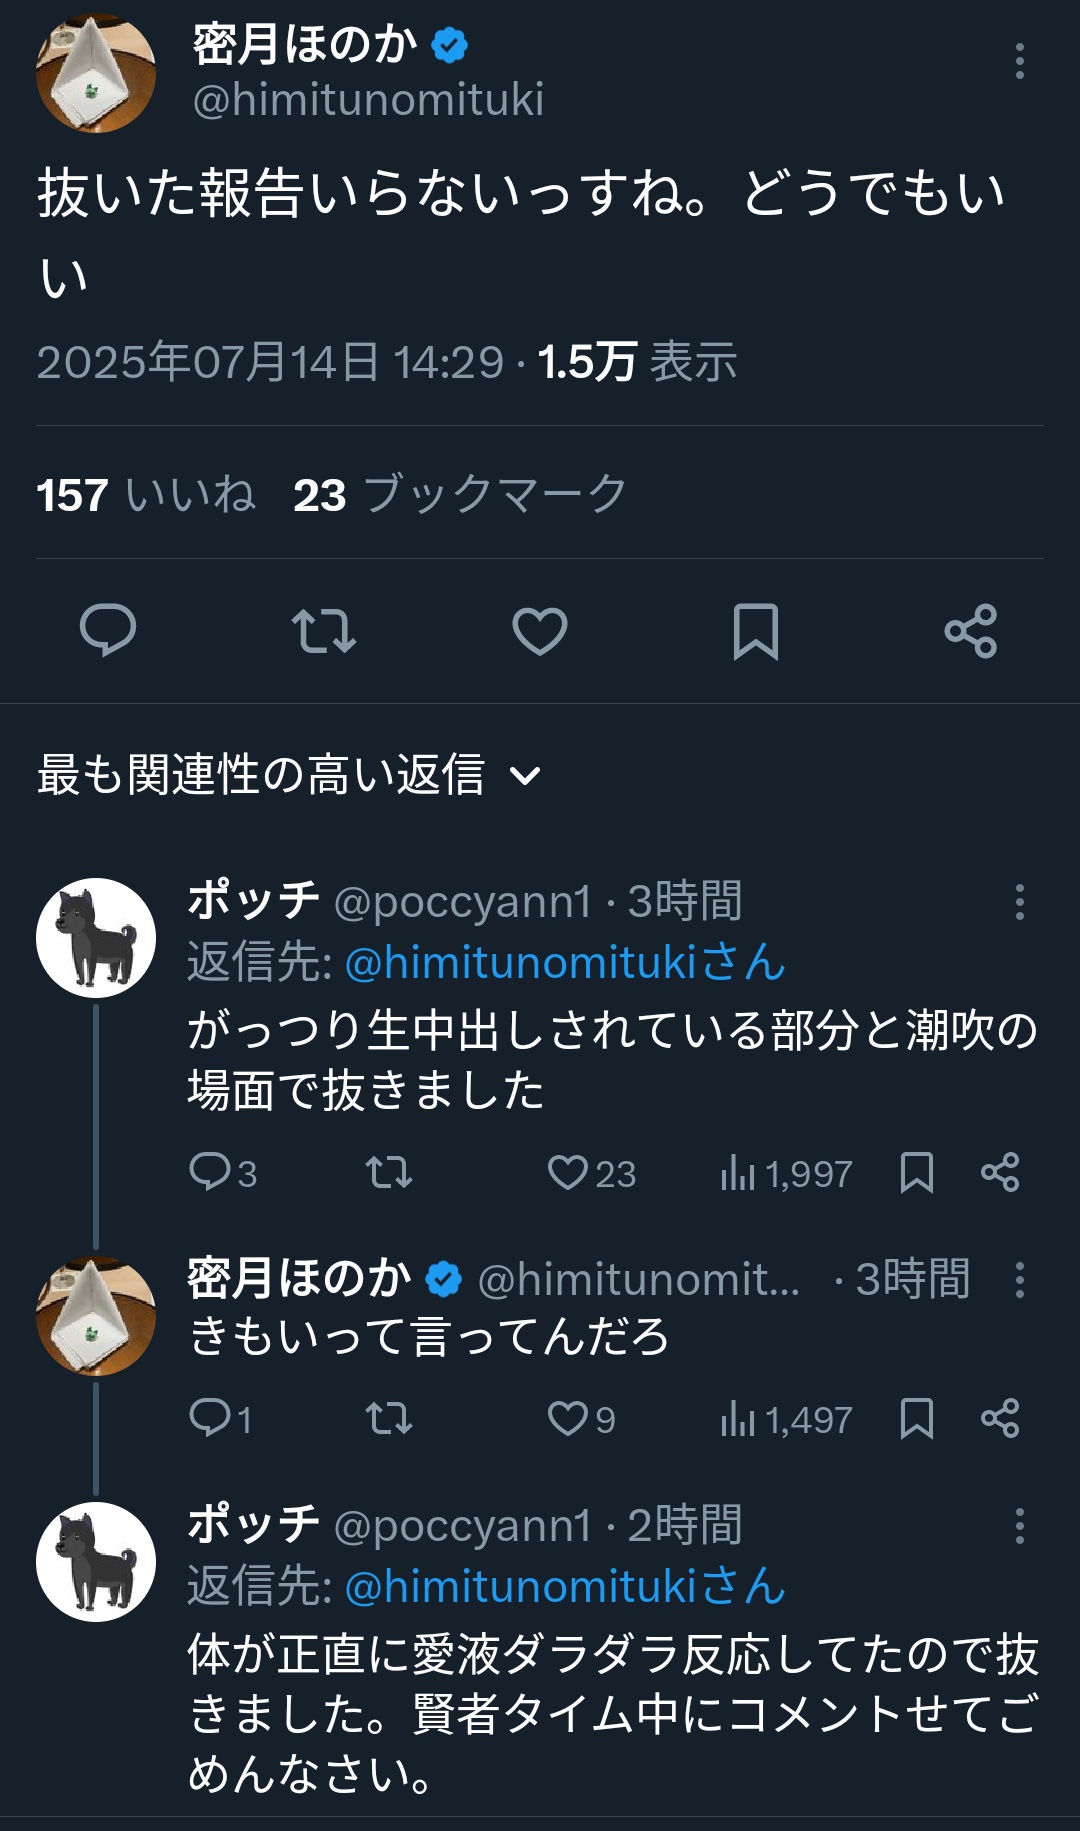Like the main post
The image size is (1080, 1831).
tap(540, 631)
